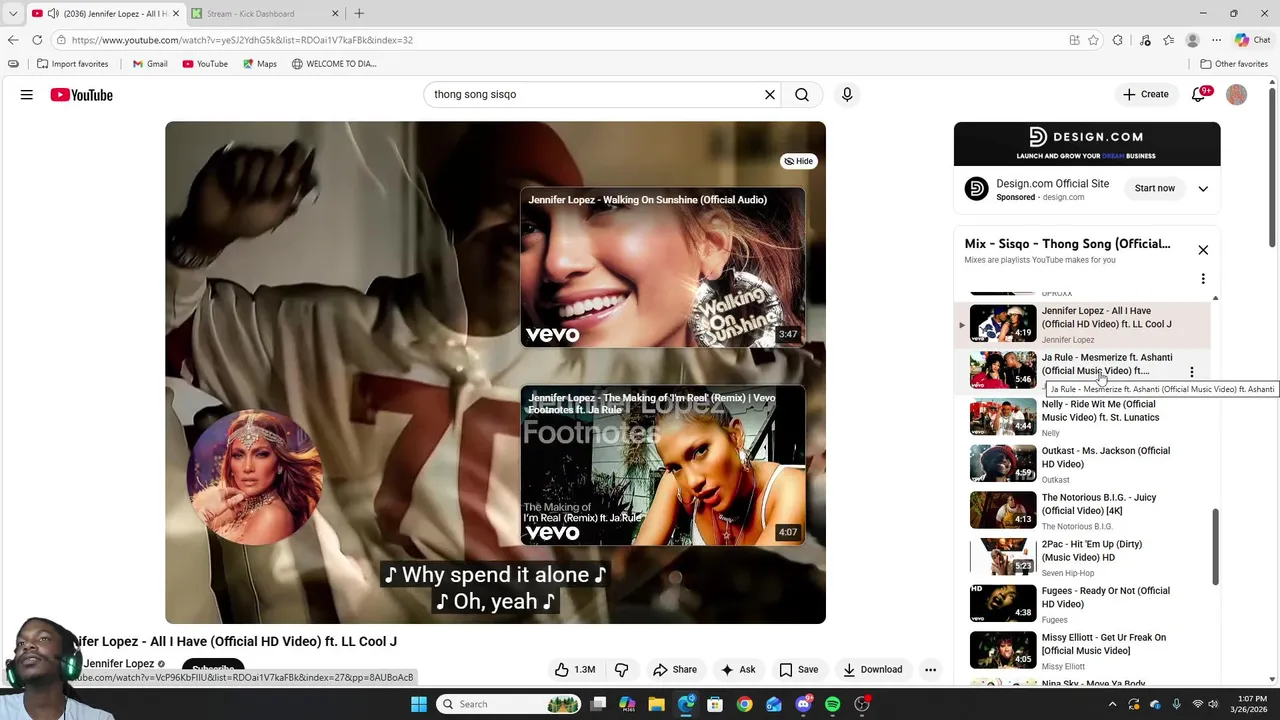1280x720 pixels.
Task: Hide the end screen suggestions
Action: (x=798, y=161)
